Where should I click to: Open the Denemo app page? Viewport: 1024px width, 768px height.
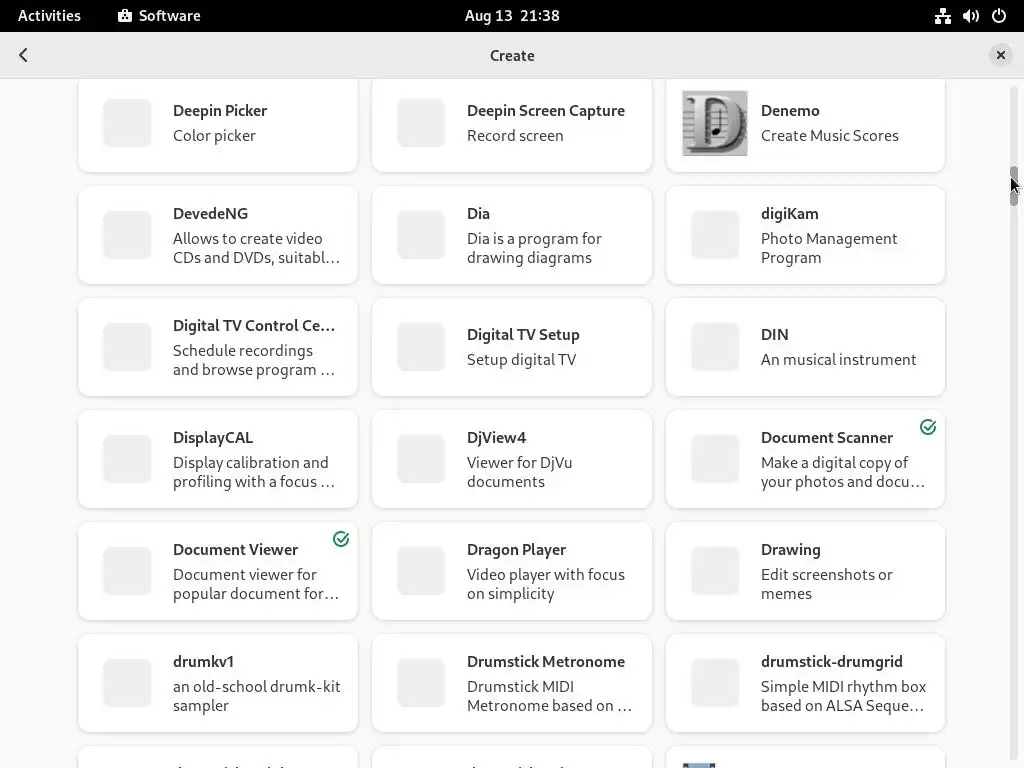pyautogui.click(x=805, y=125)
